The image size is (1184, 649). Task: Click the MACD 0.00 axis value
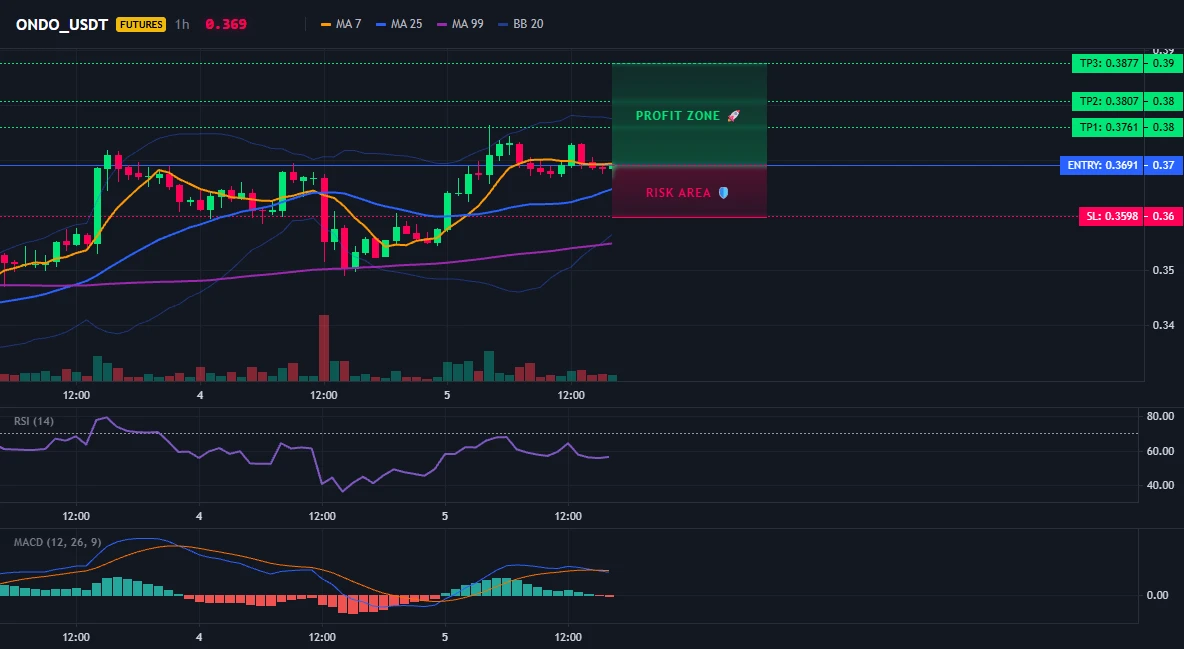tap(1158, 595)
